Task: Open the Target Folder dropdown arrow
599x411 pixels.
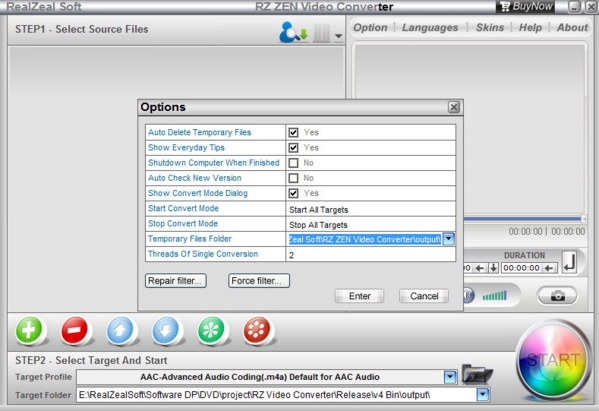Action: tap(483, 394)
